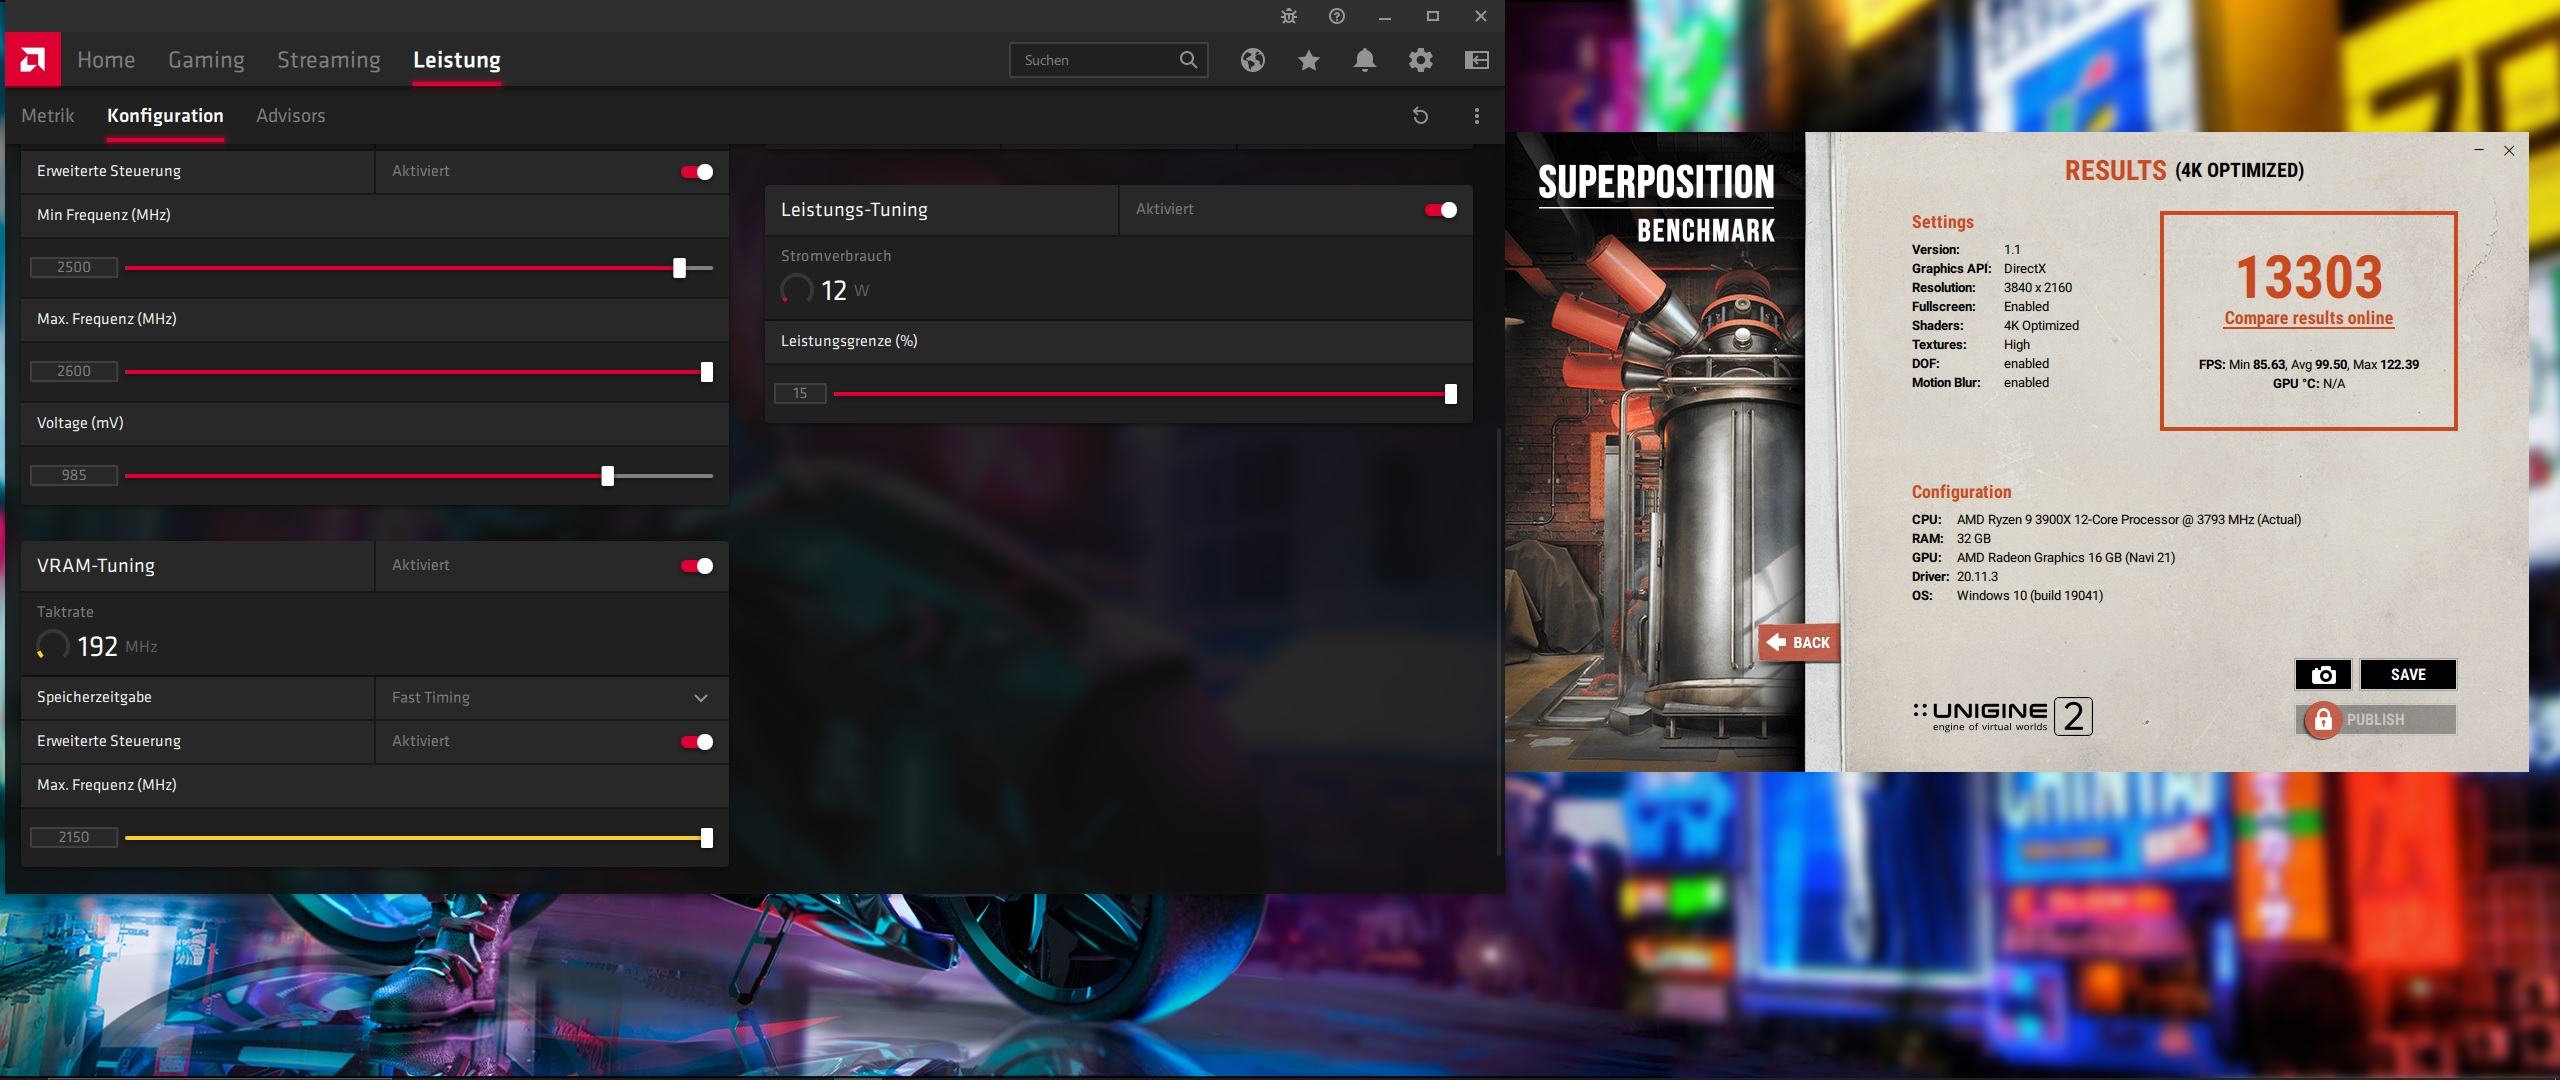This screenshot has height=1080, width=2560.
Task: Open the help question mark icon
Action: pyautogui.click(x=1337, y=16)
